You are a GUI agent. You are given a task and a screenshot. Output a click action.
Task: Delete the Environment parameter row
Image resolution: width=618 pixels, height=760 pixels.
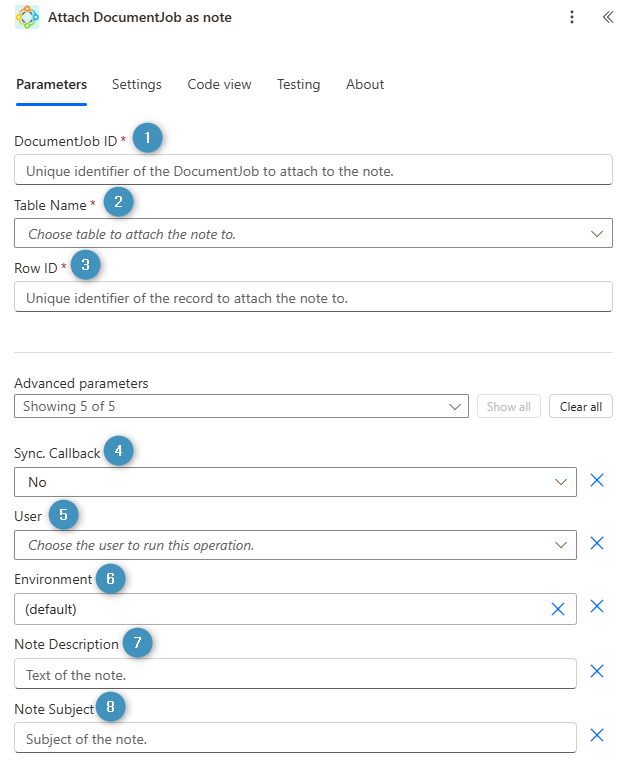(x=597, y=607)
